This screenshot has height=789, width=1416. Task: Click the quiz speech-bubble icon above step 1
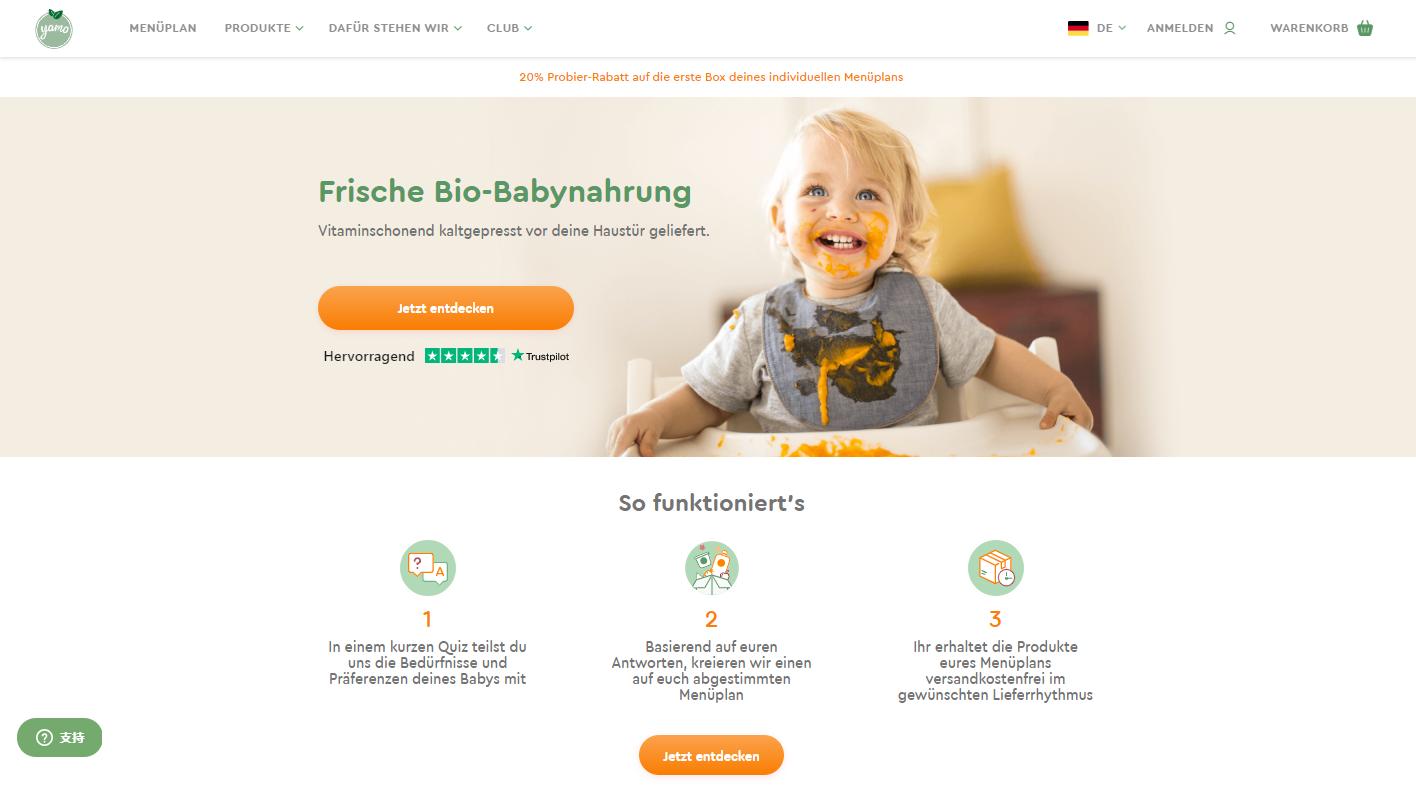(427, 568)
